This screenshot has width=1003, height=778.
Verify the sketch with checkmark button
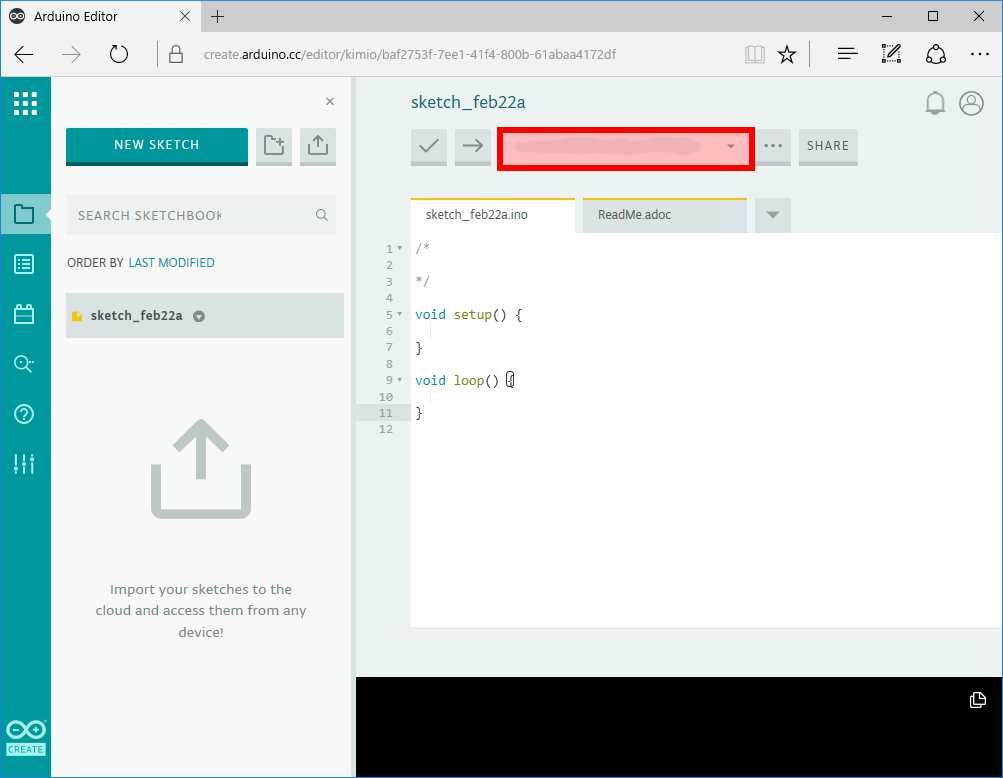pyautogui.click(x=429, y=147)
